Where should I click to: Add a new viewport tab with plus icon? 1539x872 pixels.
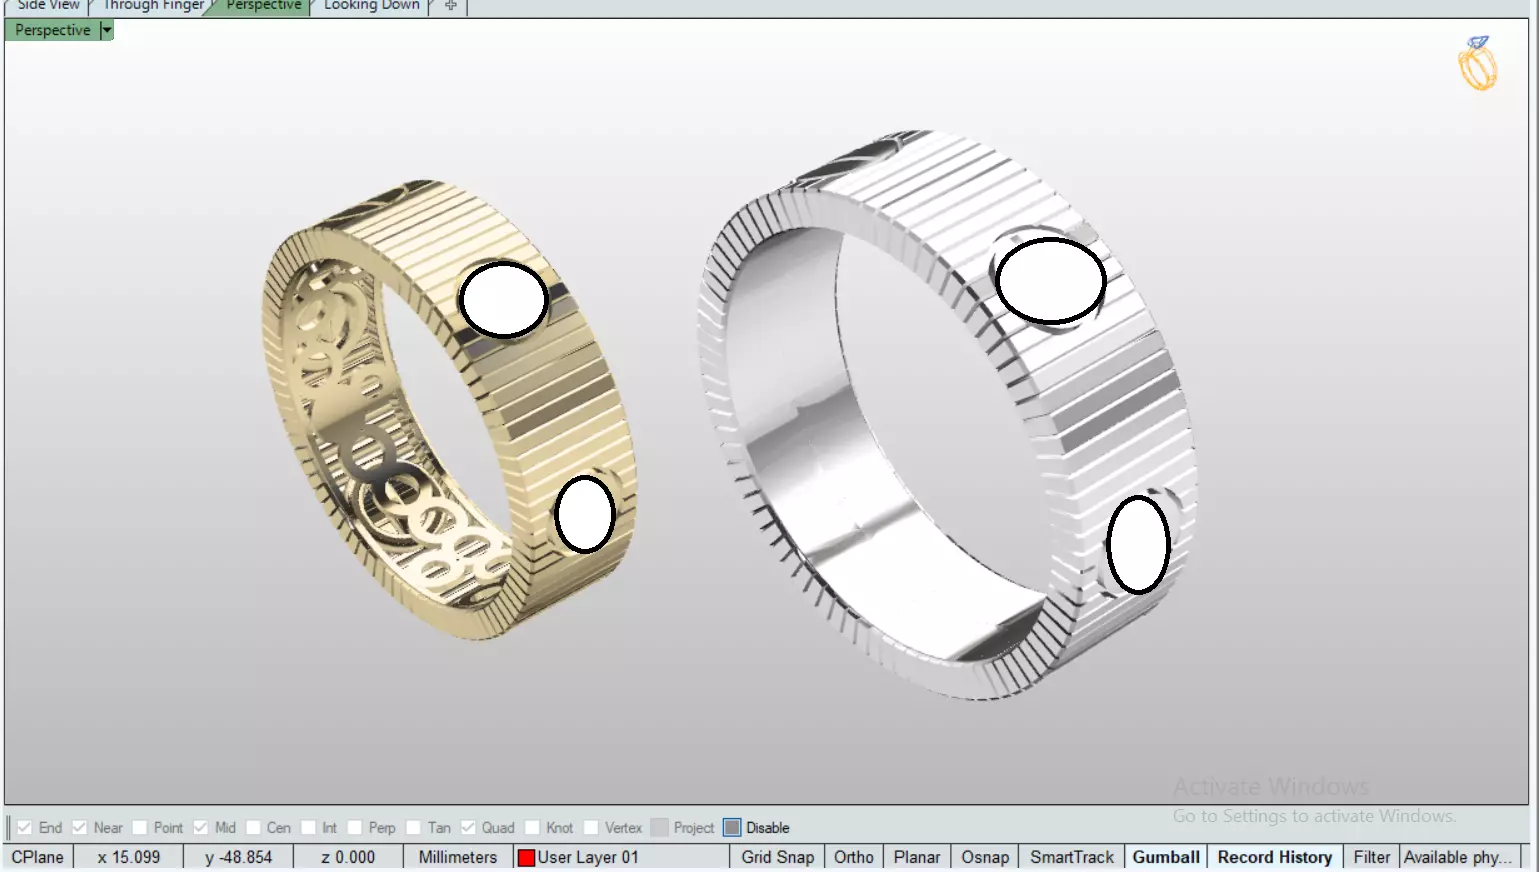[x=450, y=6]
